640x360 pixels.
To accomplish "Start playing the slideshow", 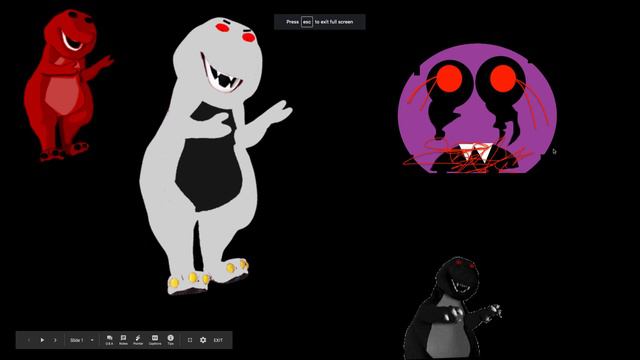I will click(42, 340).
